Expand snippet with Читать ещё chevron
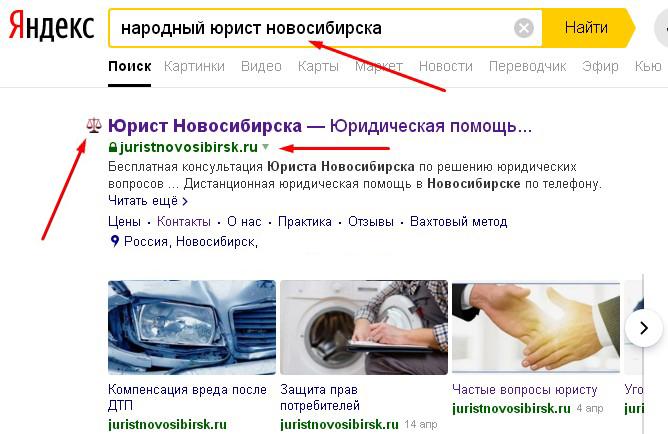Image resolution: width=668 pixels, height=434 pixels. pos(185,201)
